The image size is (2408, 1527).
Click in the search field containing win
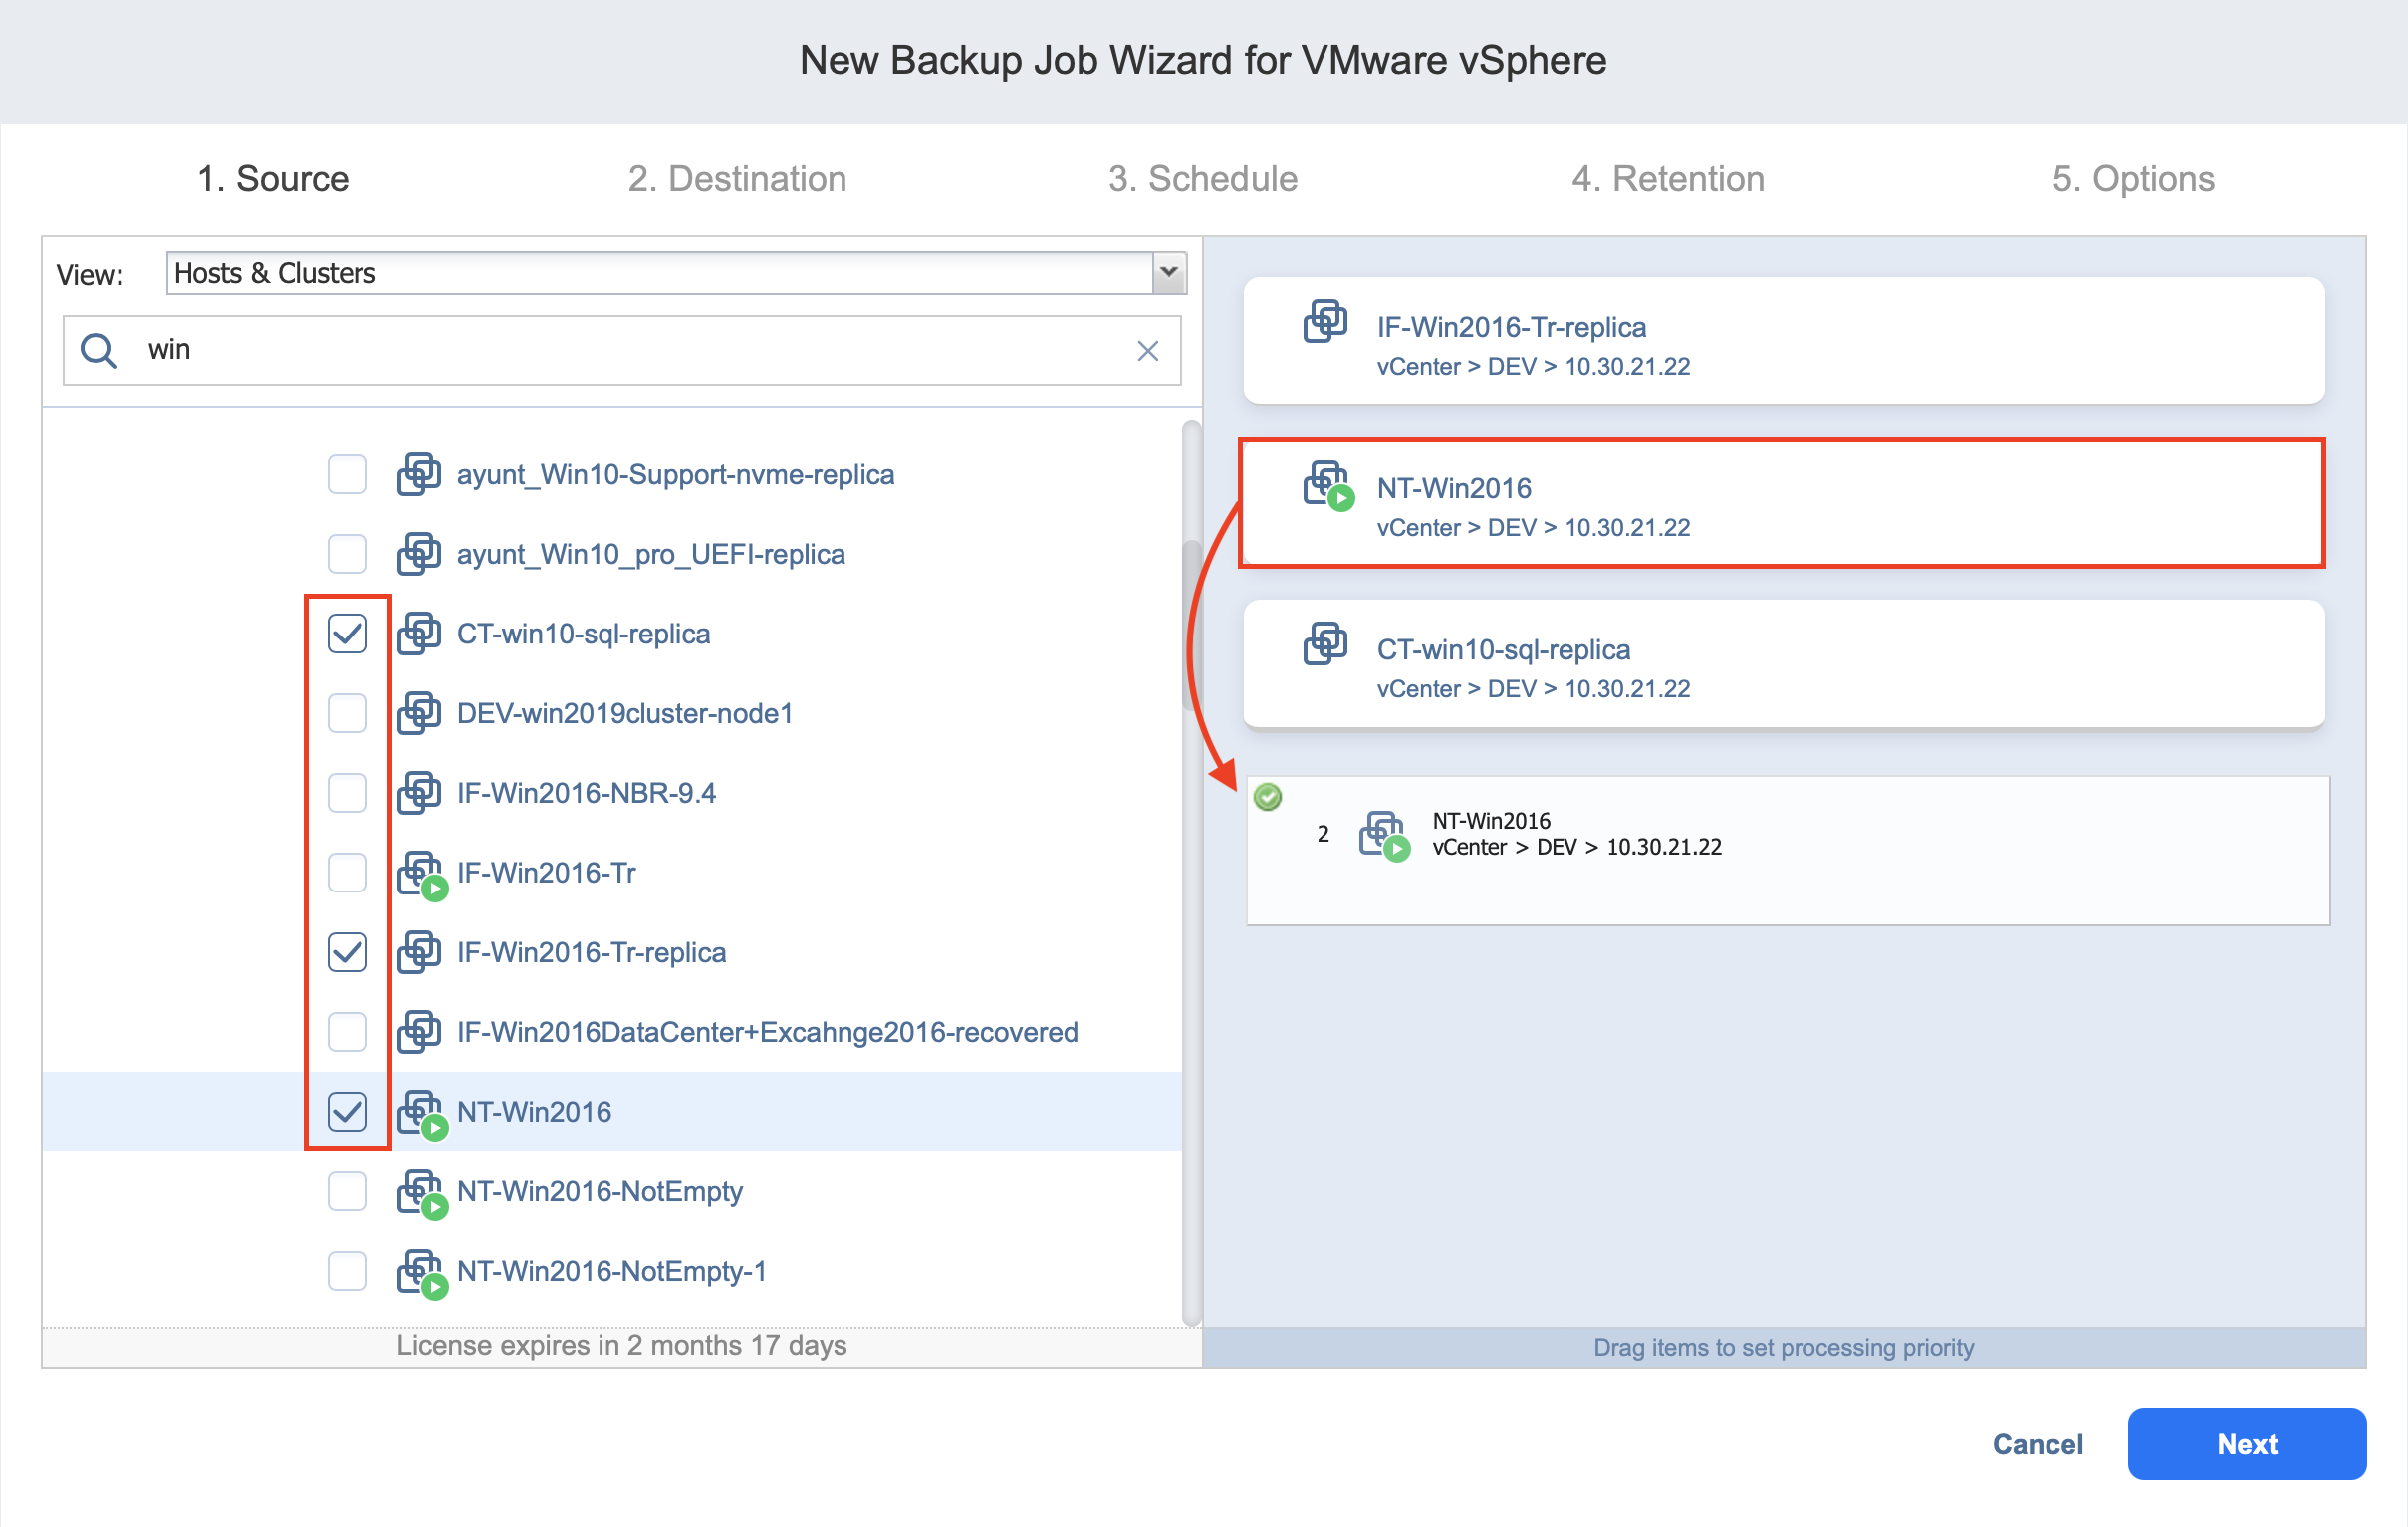click(622, 350)
